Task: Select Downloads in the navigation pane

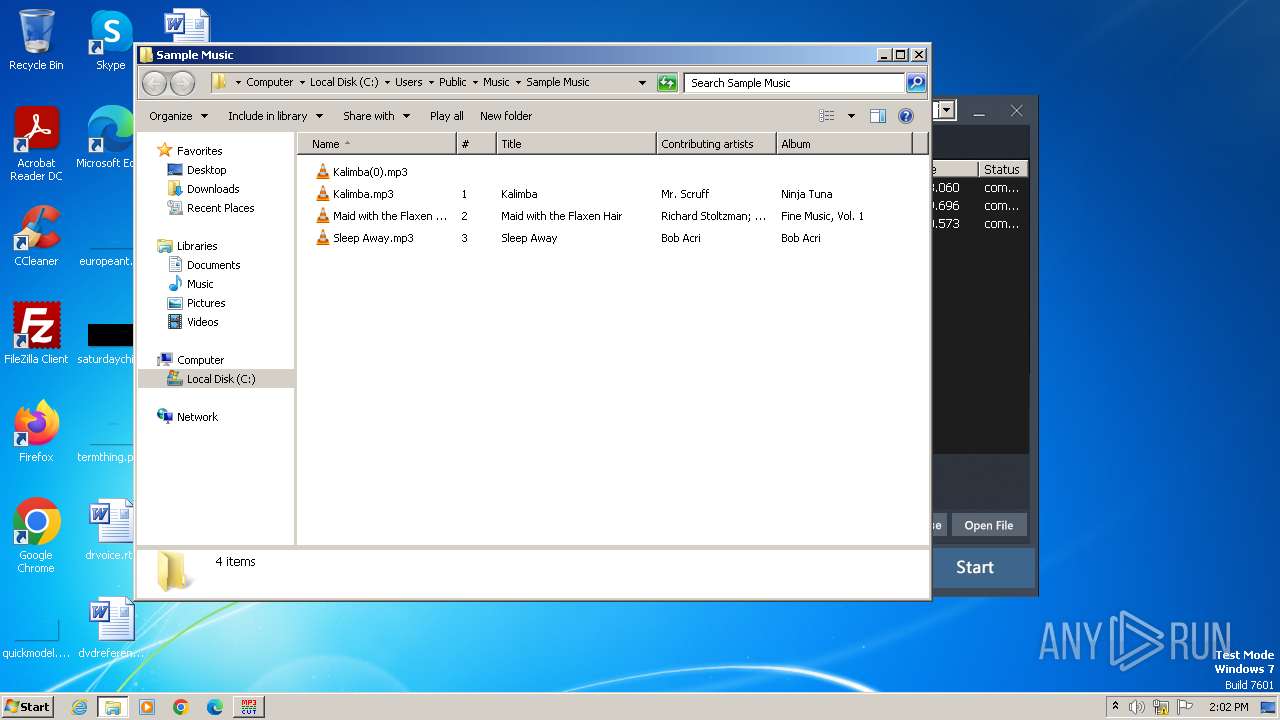Action: [213, 189]
